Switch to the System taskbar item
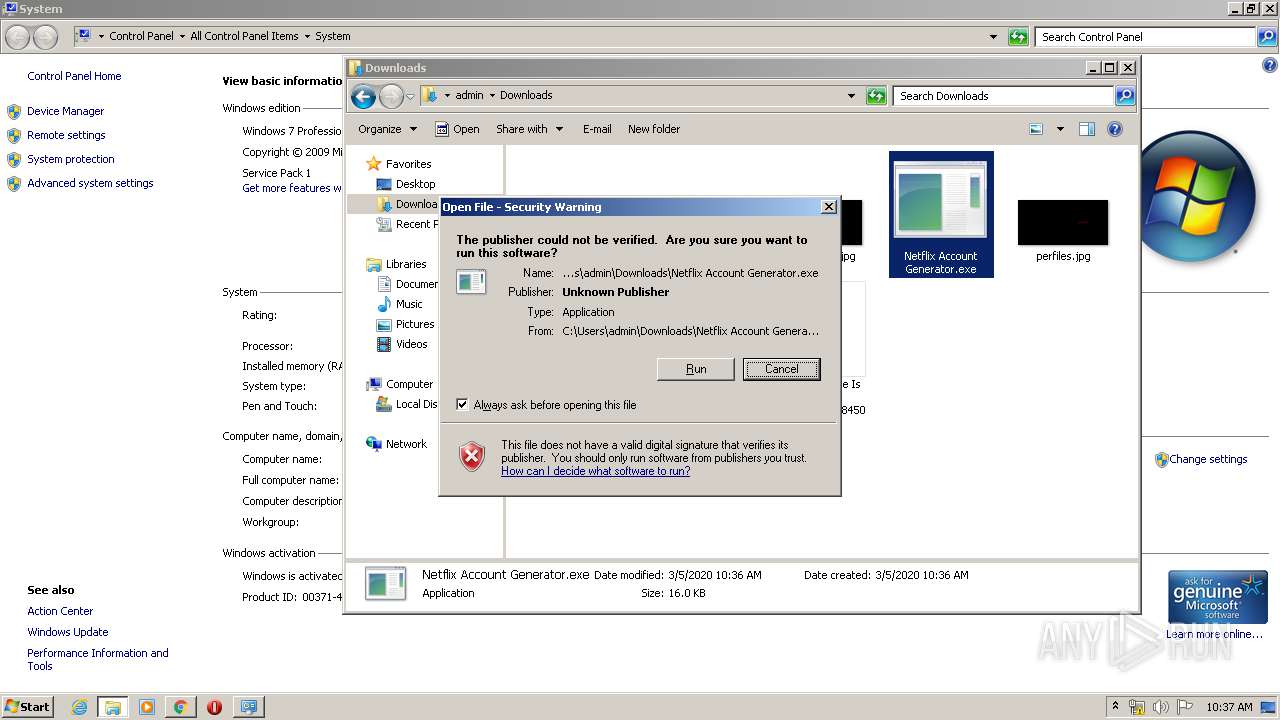This screenshot has width=1280, height=720. (248, 707)
